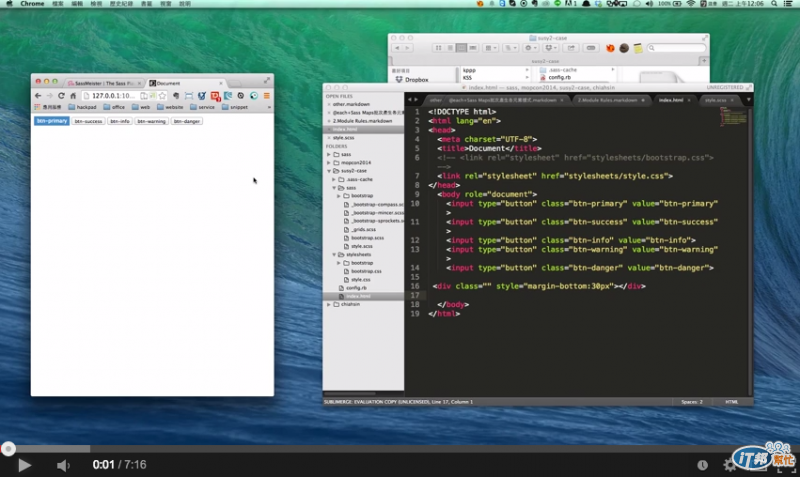Viewport: 800px width, 477px height.
Task: Select Dropbox in Finder sidebar
Action: click(412, 80)
